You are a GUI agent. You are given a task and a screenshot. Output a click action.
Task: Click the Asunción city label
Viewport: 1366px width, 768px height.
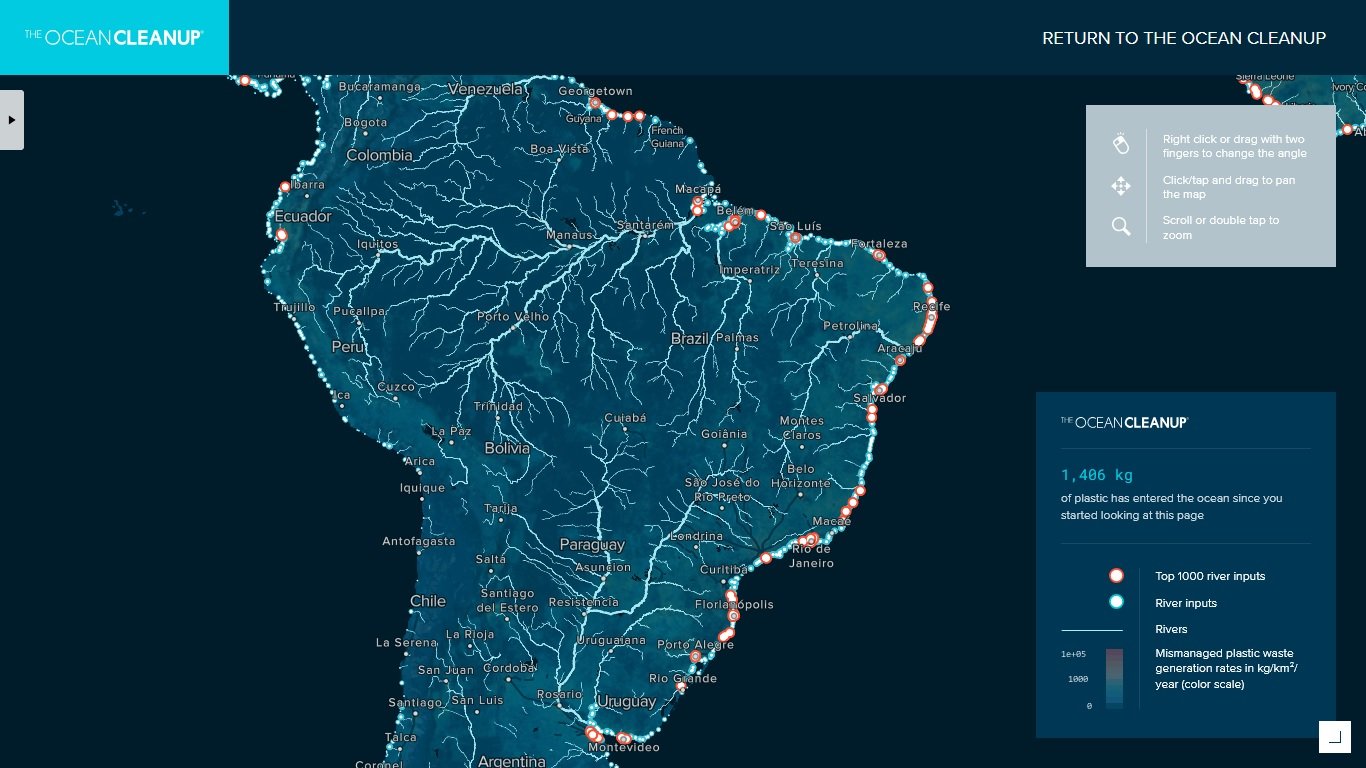(603, 567)
